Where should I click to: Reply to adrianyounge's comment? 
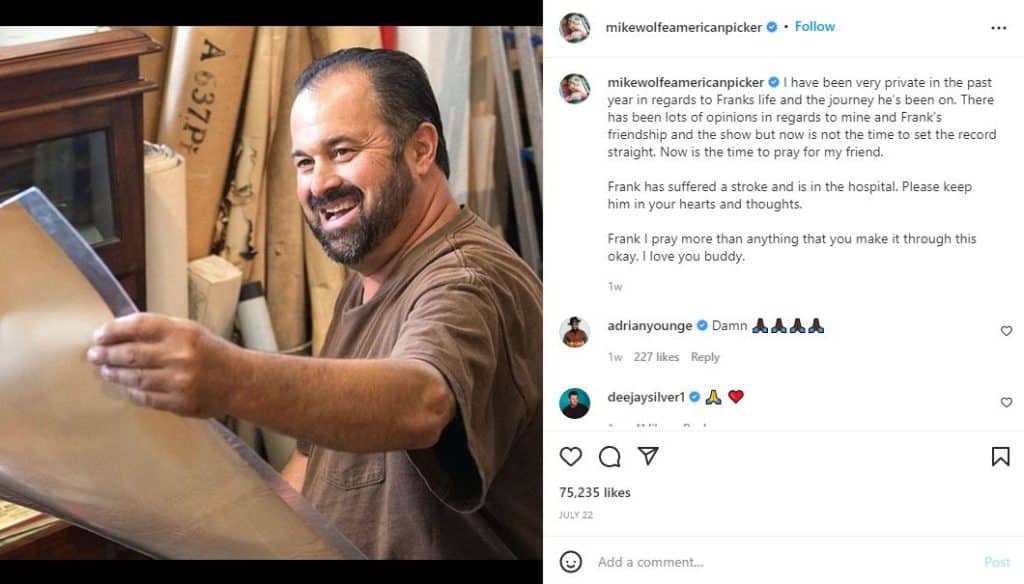pos(706,356)
